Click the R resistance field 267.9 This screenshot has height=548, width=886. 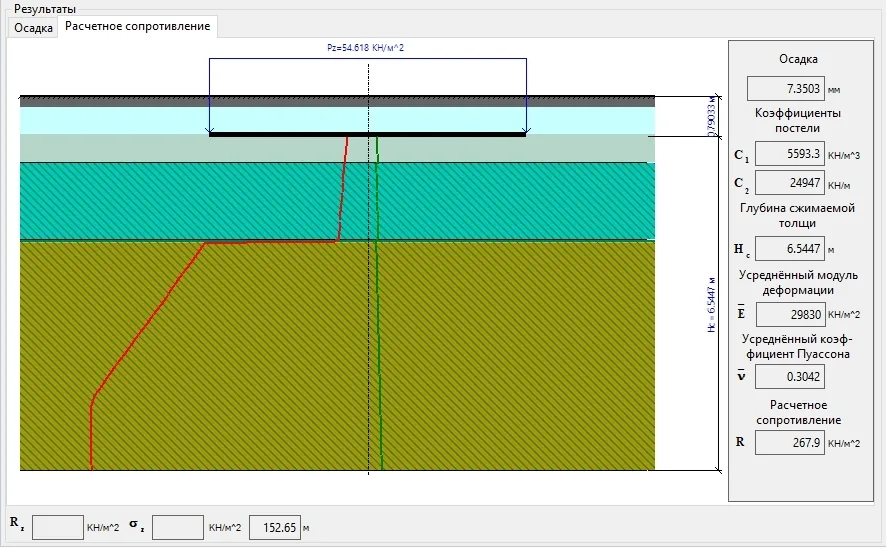[x=789, y=442]
